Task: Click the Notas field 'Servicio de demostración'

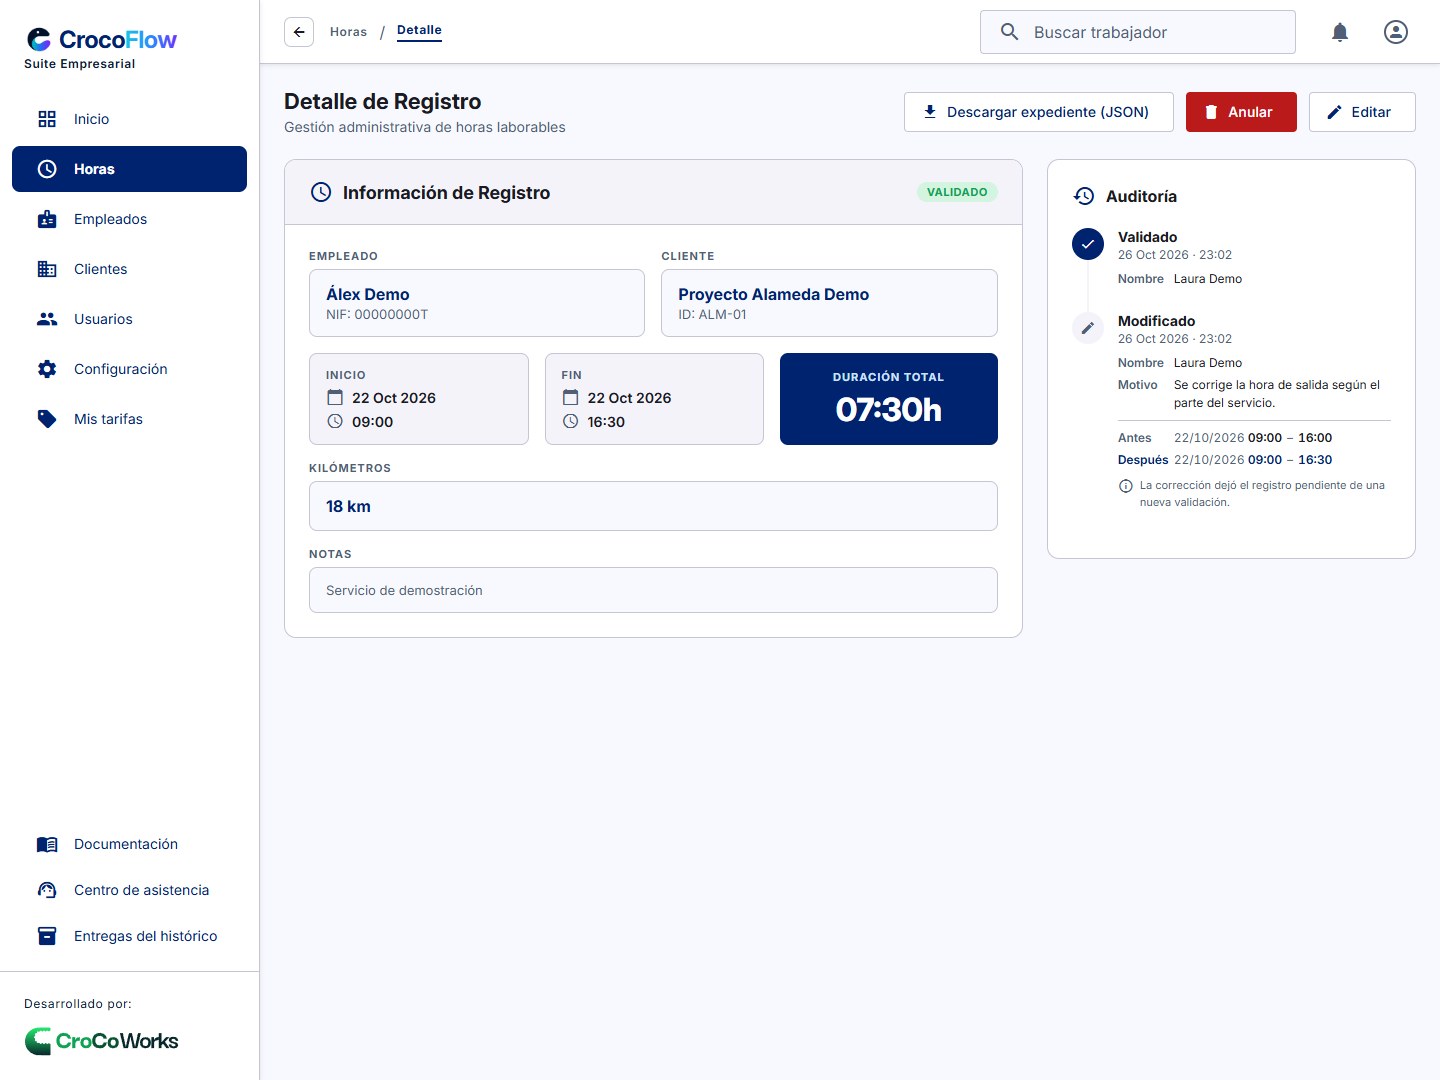Action: click(x=653, y=590)
